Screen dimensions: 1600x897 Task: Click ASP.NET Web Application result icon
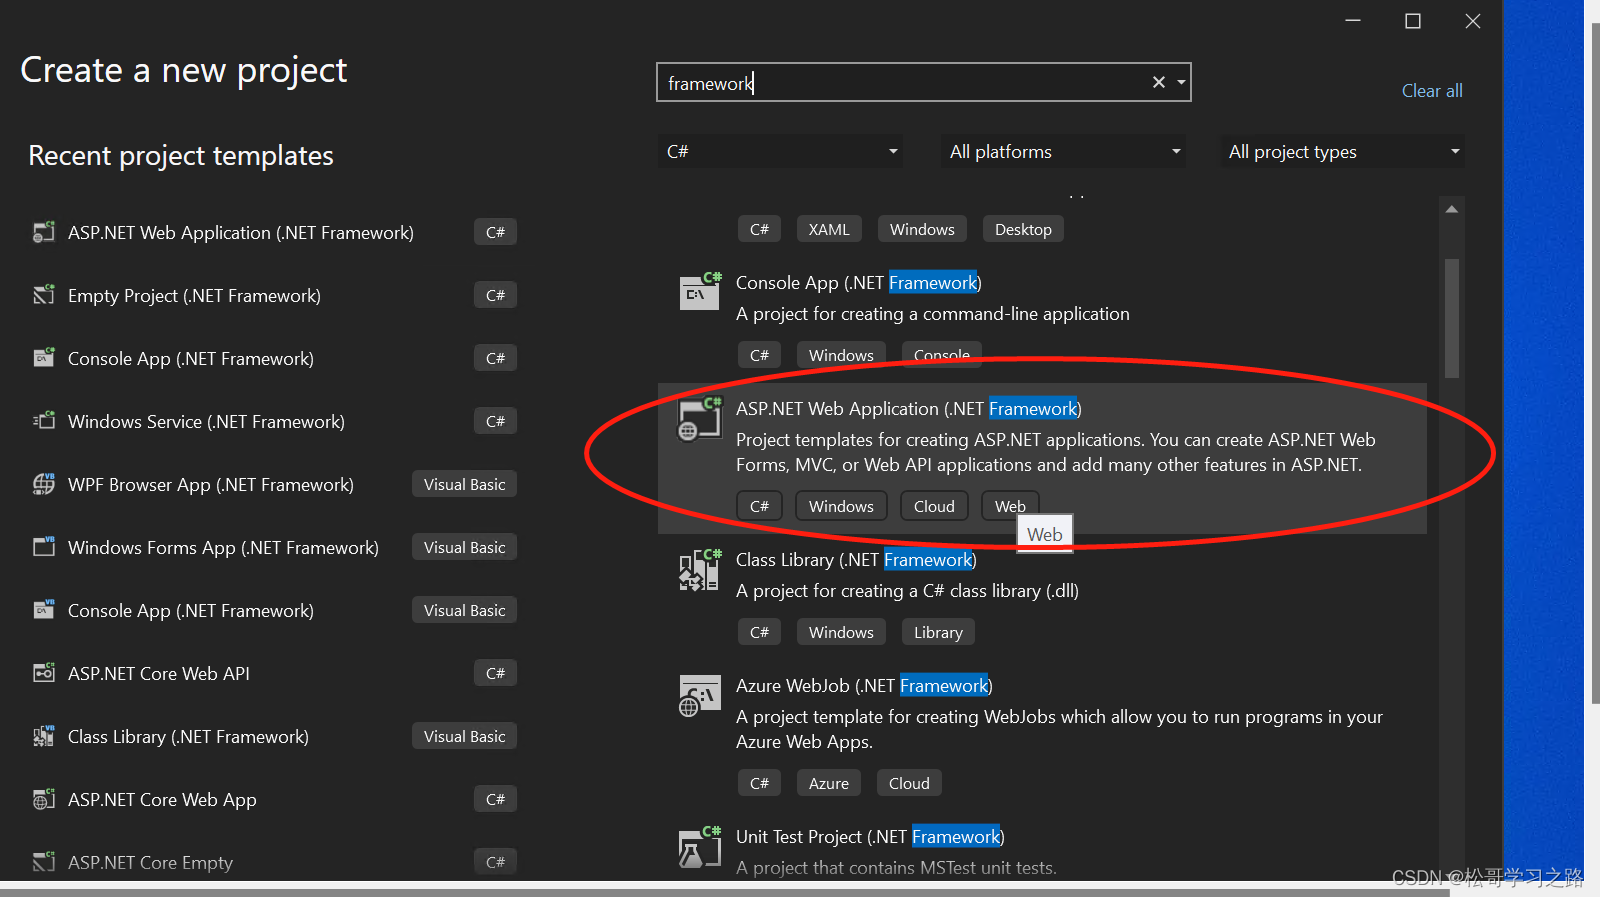coord(700,418)
